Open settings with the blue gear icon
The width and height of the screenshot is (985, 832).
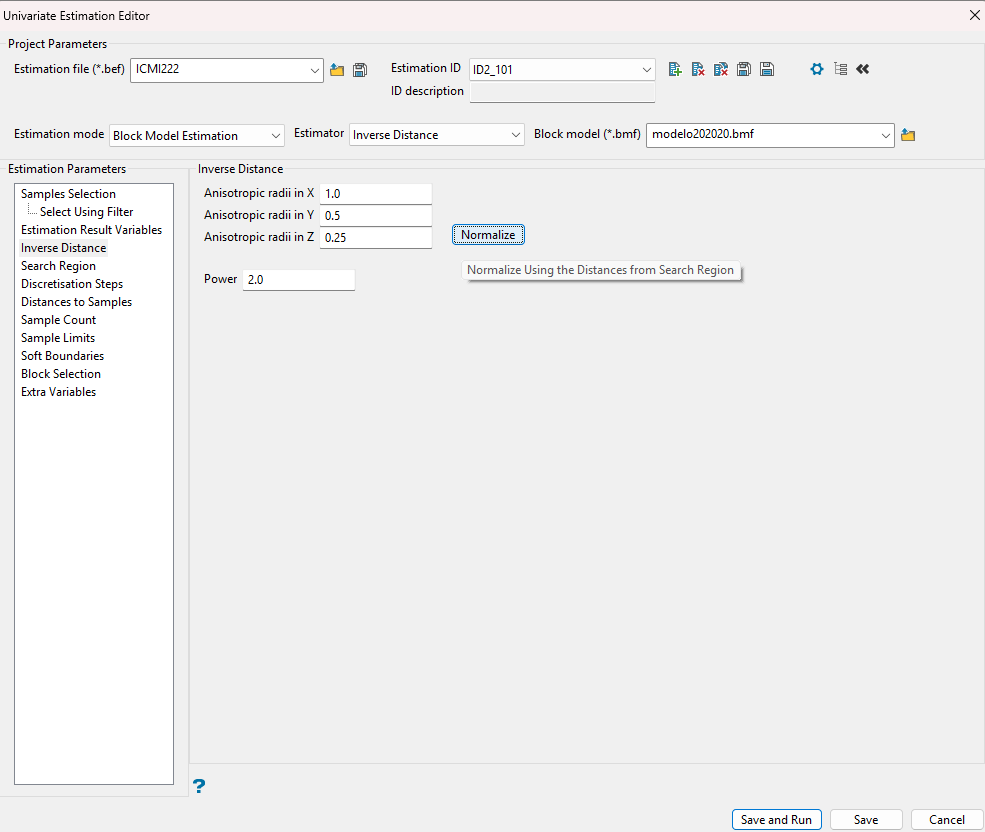pos(817,69)
